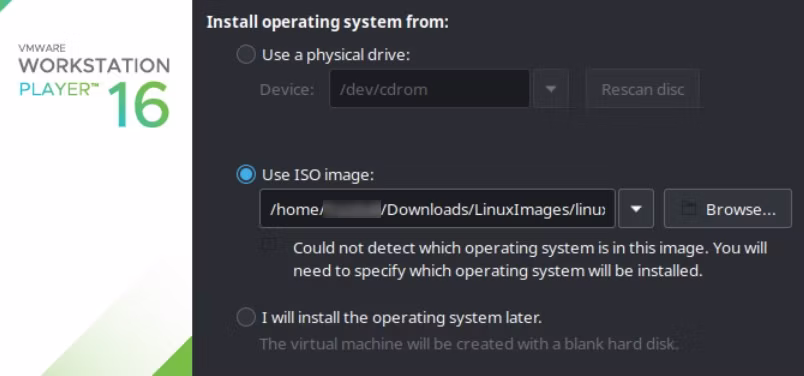Screen dimensions: 804x376
Task: Click the /dev/cdrom device combo box
Action: click(x=429, y=89)
